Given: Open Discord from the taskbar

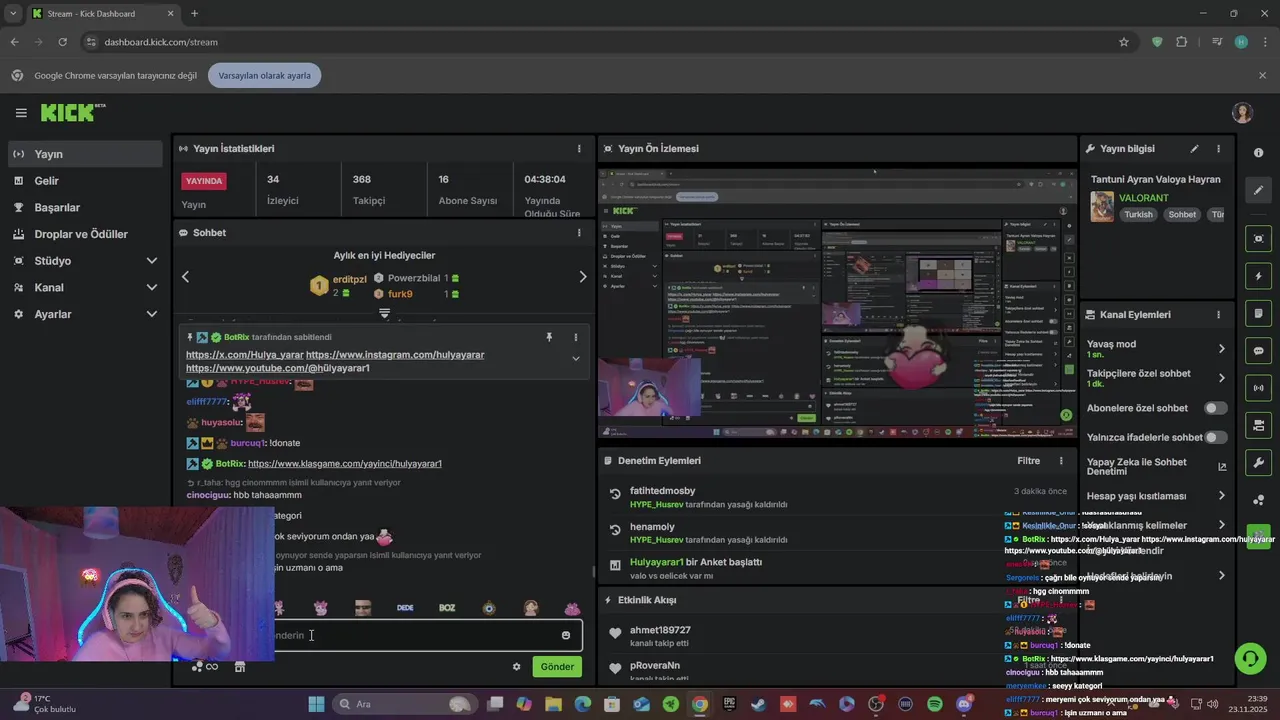Looking at the screenshot, I should (x=964, y=704).
